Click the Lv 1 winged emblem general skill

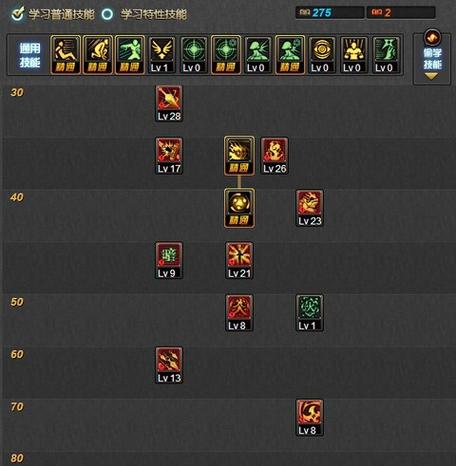[x=161, y=55]
